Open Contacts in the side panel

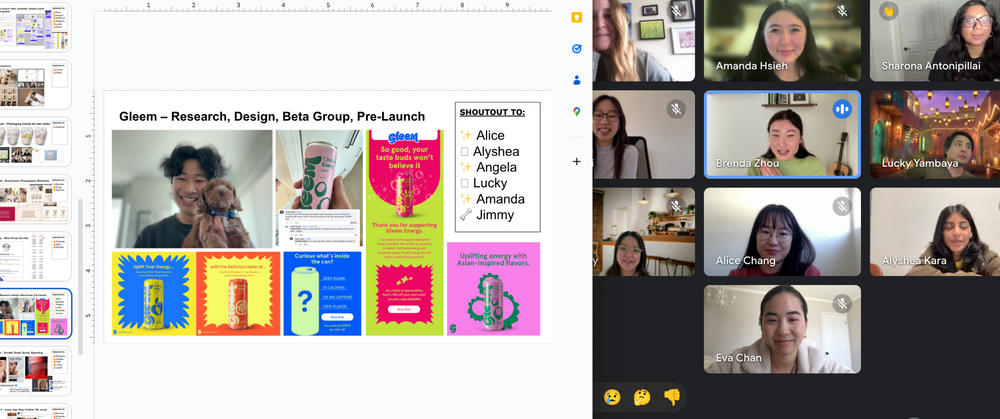tap(577, 80)
